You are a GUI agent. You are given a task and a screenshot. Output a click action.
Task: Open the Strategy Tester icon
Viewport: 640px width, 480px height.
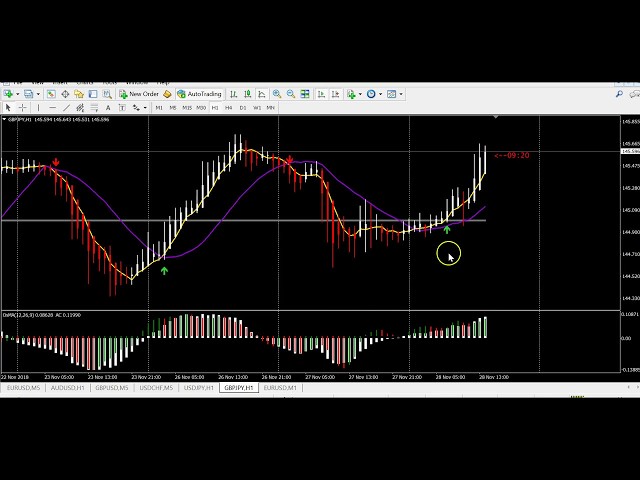tap(107, 94)
